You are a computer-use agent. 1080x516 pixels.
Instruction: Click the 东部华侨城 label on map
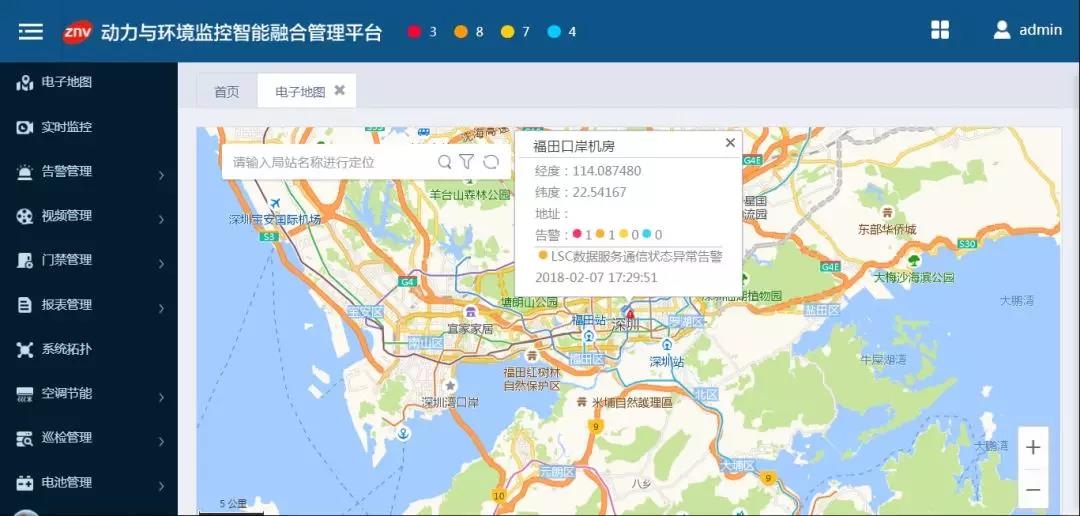[x=887, y=229]
